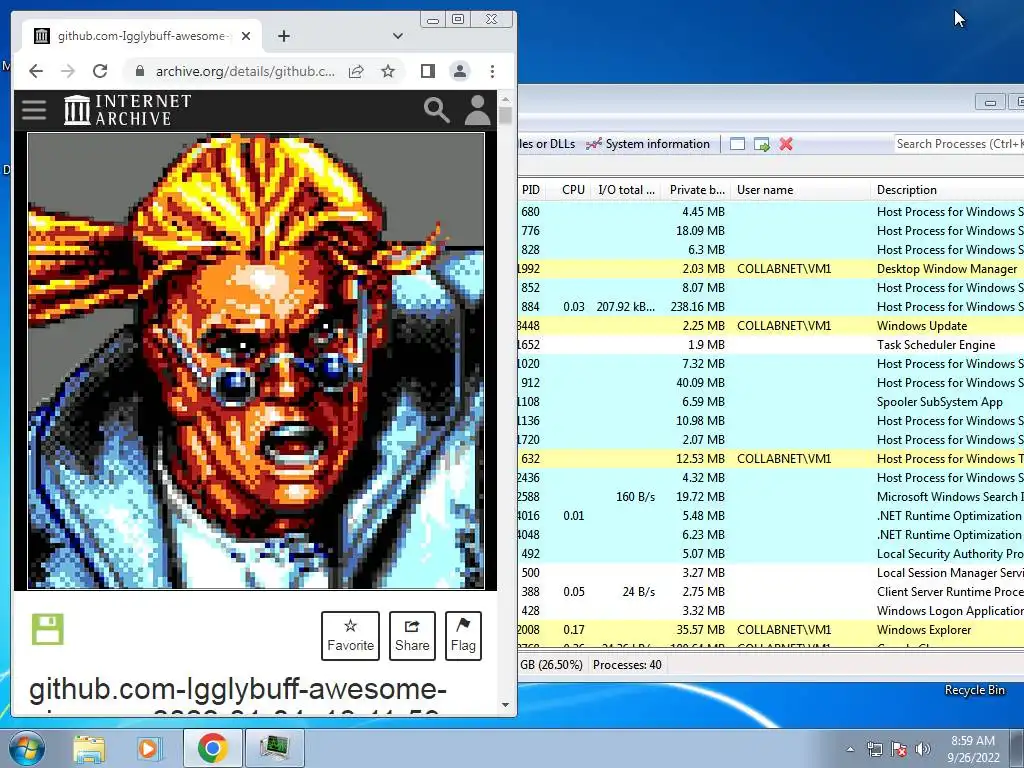Open Chrome profile button

(x=460, y=71)
